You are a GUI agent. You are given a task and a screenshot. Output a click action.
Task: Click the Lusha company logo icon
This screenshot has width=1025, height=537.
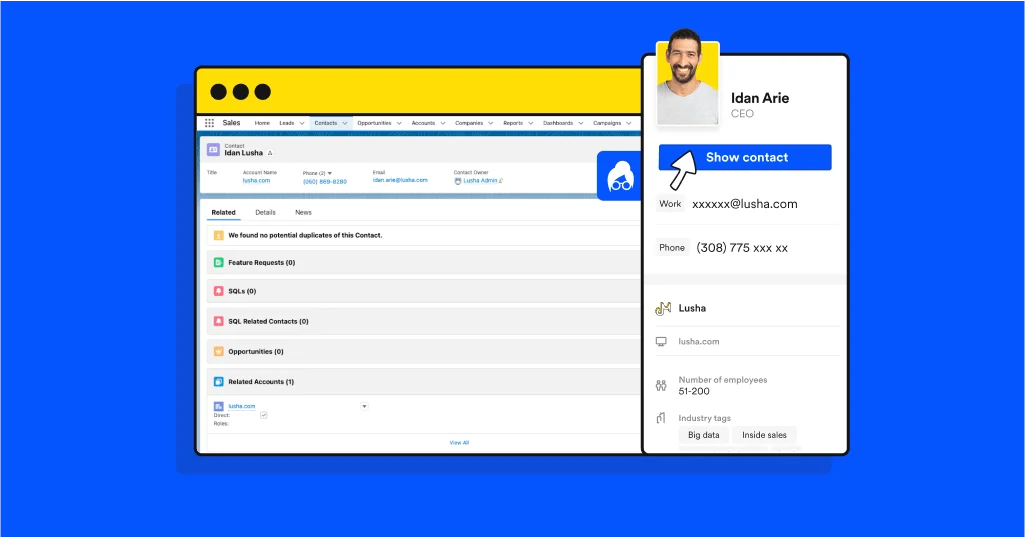[663, 308]
